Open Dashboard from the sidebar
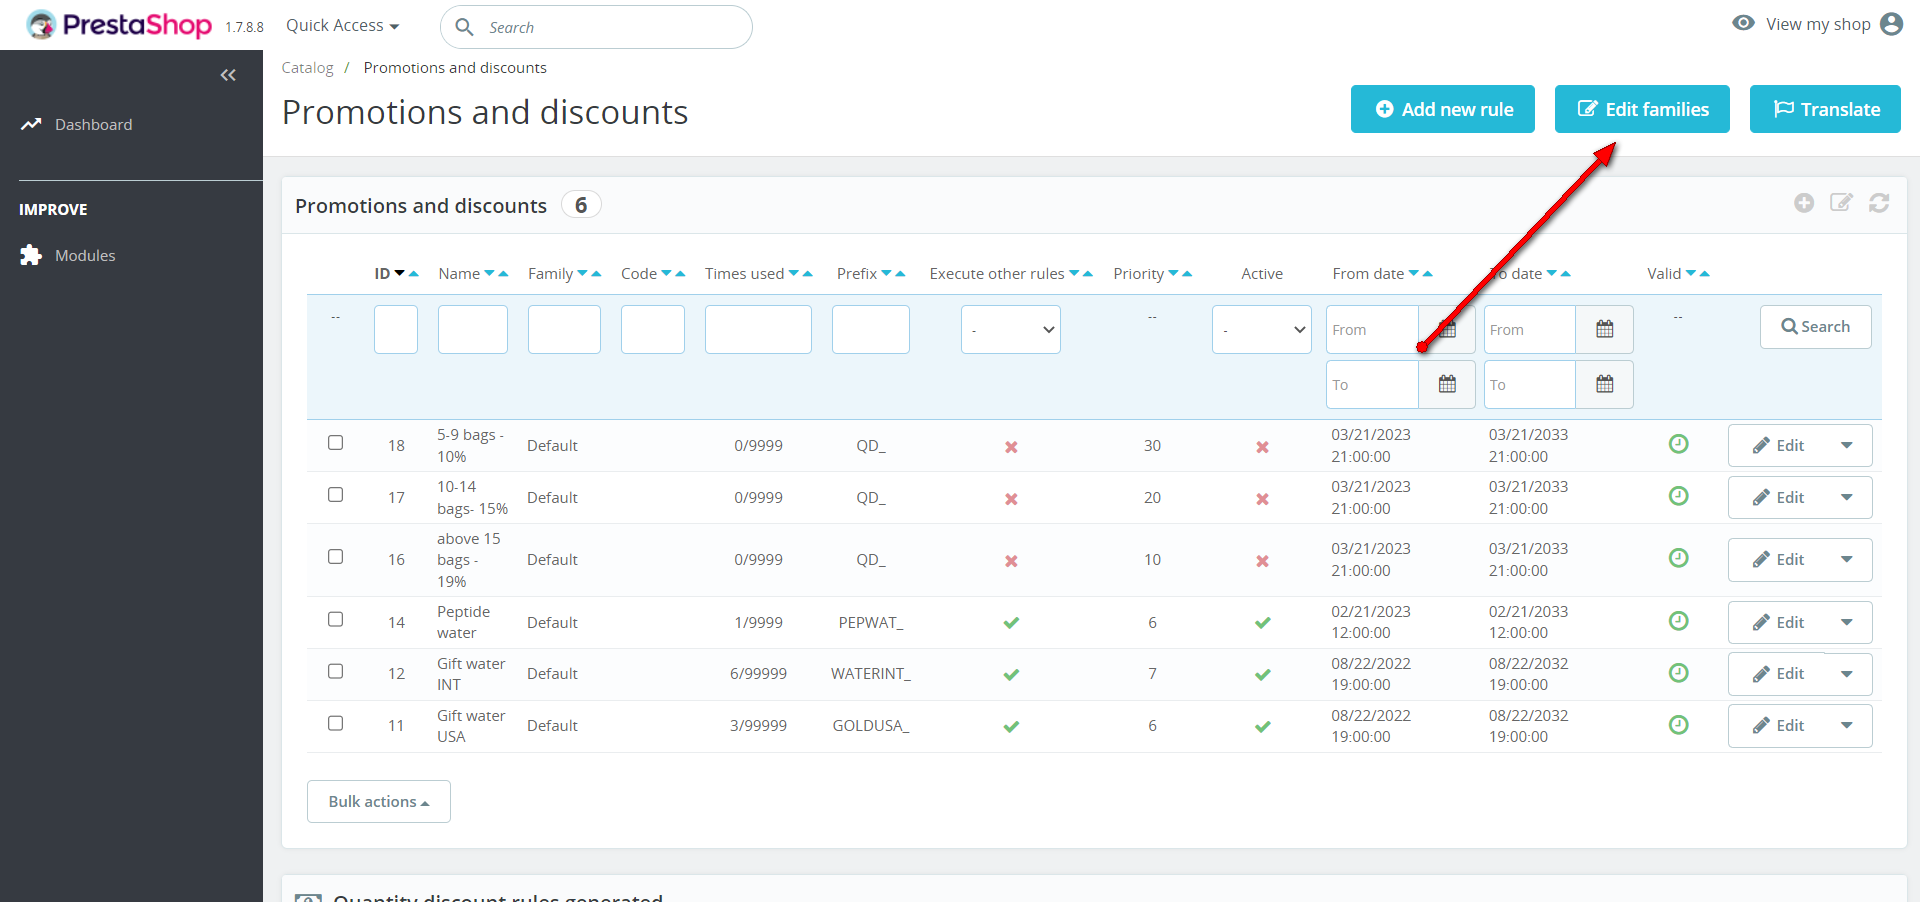The height and width of the screenshot is (902, 1920). click(93, 124)
